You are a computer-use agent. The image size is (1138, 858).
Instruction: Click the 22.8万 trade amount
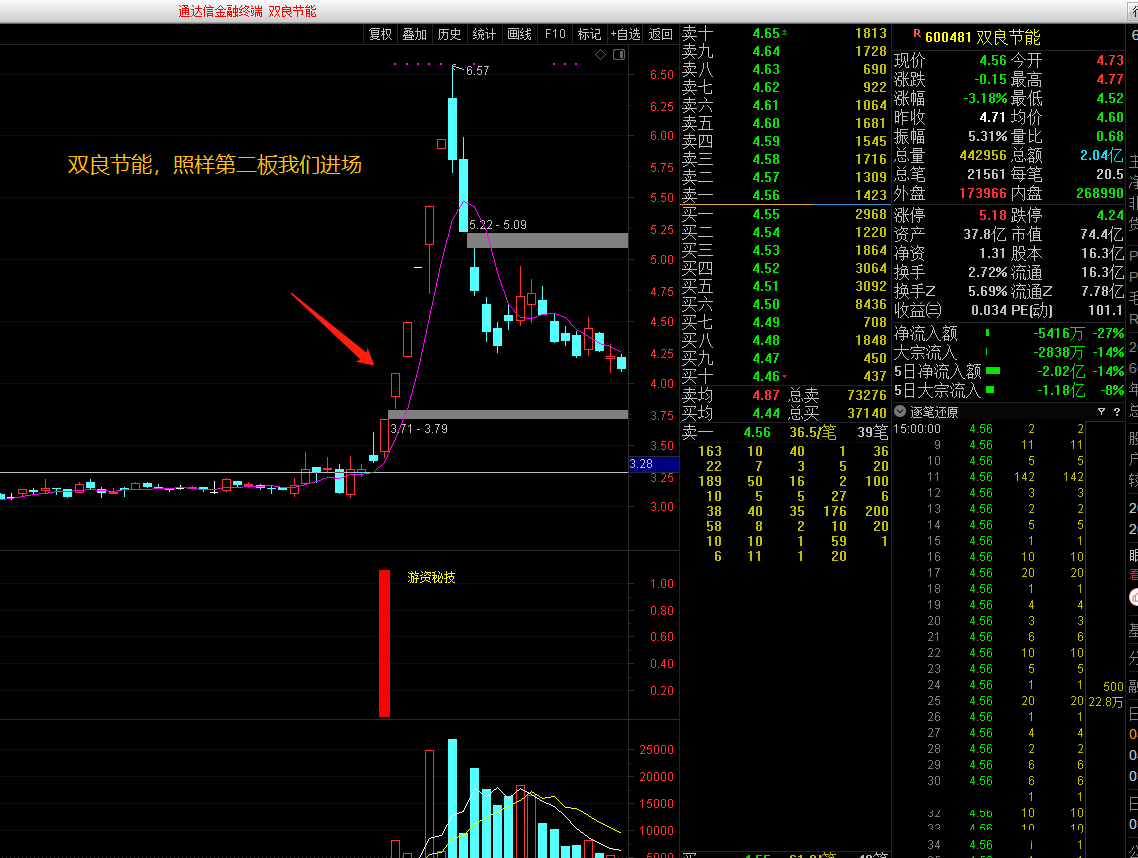click(1105, 702)
